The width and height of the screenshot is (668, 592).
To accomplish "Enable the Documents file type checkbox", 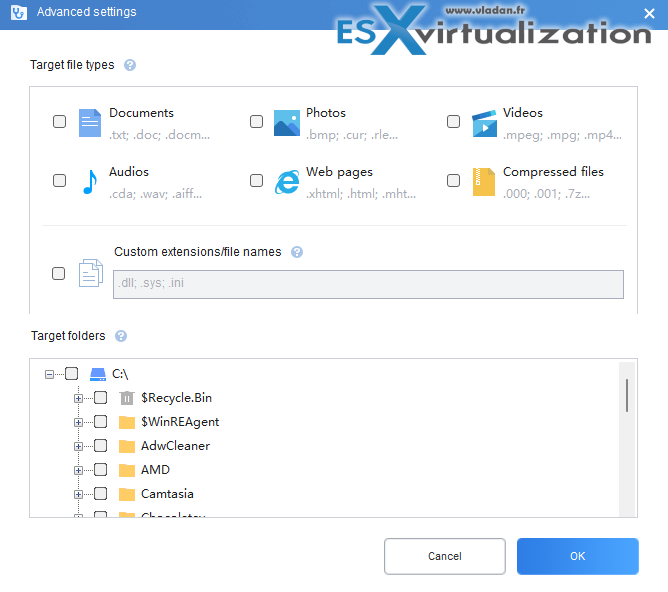I will [x=60, y=122].
